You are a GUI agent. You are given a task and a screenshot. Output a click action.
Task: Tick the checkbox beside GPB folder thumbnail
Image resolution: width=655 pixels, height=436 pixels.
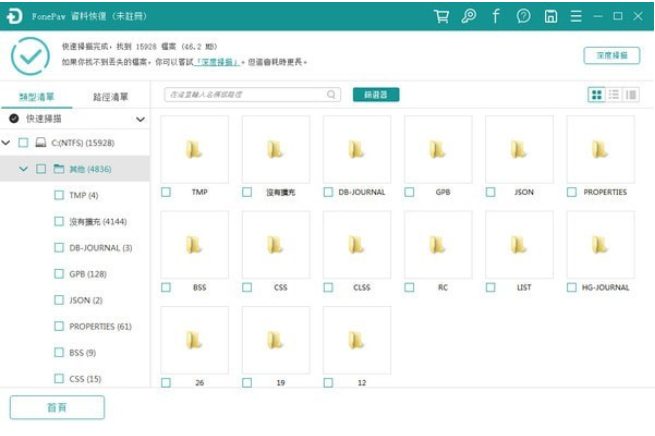[409, 192]
